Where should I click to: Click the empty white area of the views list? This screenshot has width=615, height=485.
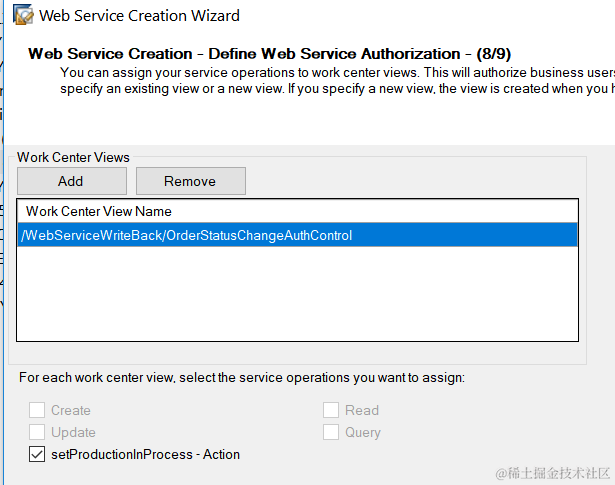[x=297, y=293]
